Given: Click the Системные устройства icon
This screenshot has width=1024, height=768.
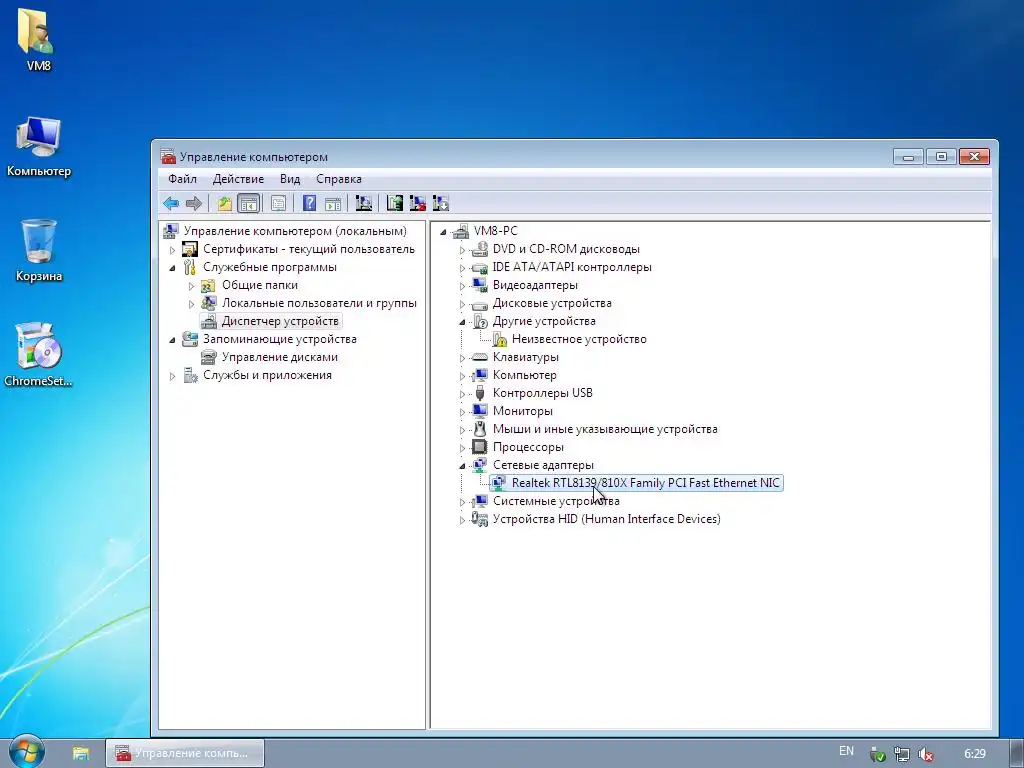Looking at the screenshot, I should pos(479,502).
